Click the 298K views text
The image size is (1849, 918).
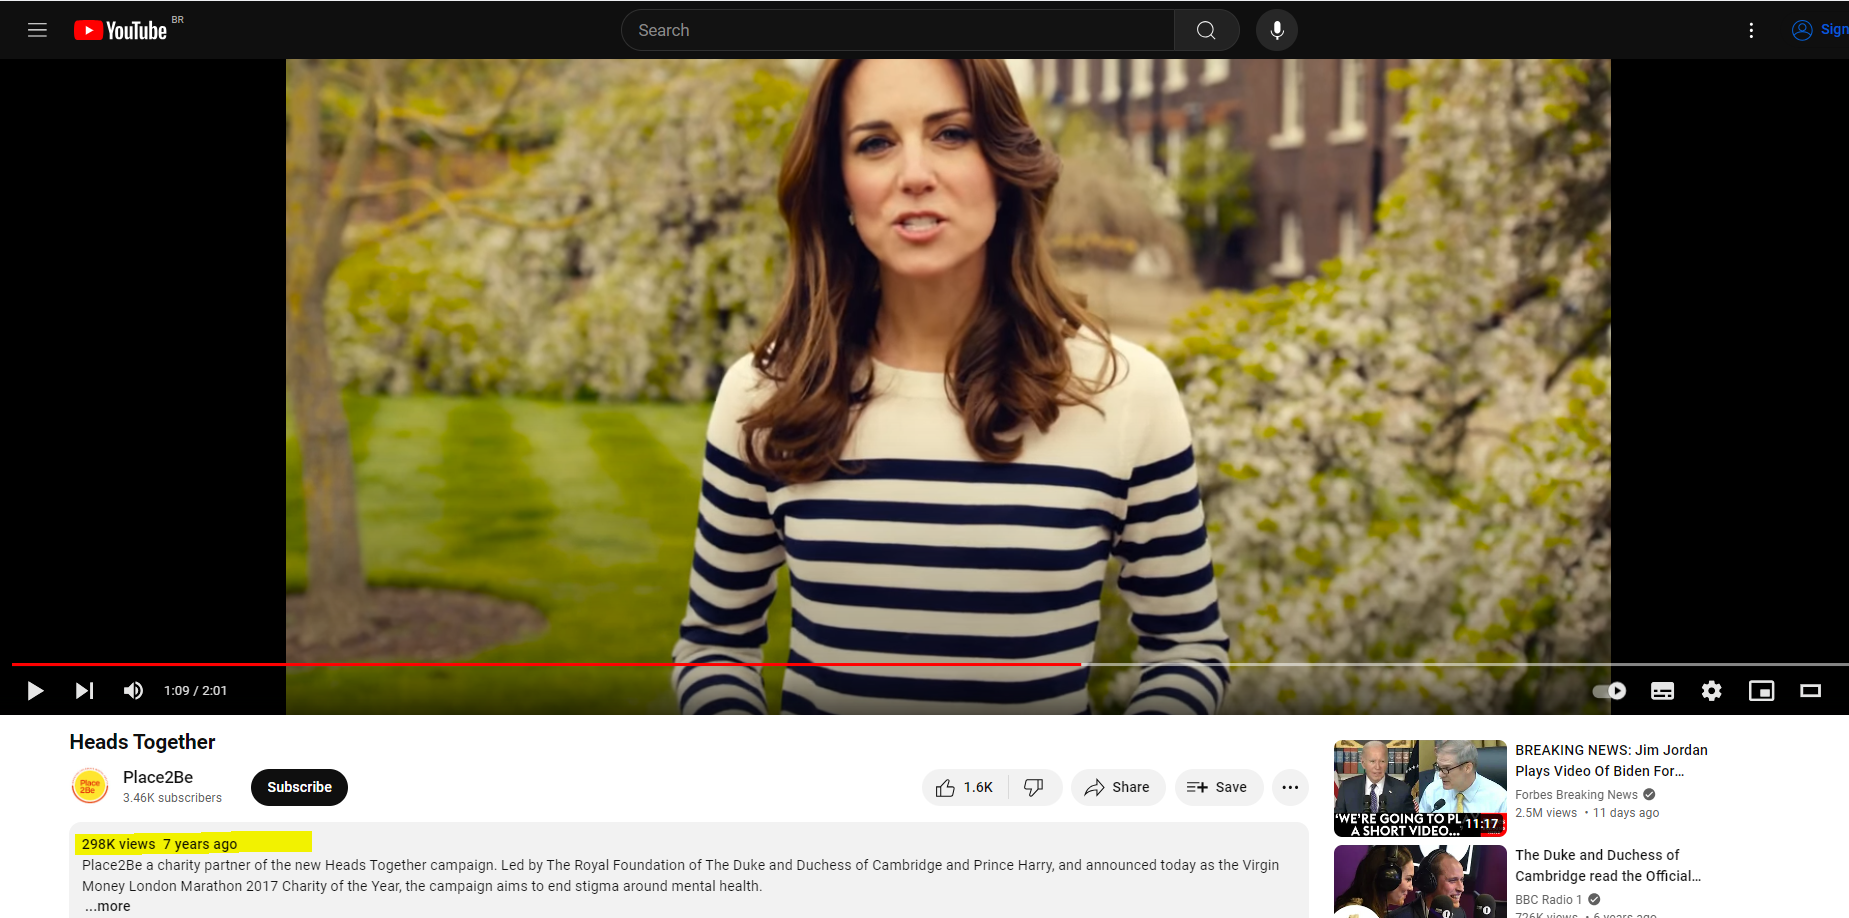click(x=119, y=844)
